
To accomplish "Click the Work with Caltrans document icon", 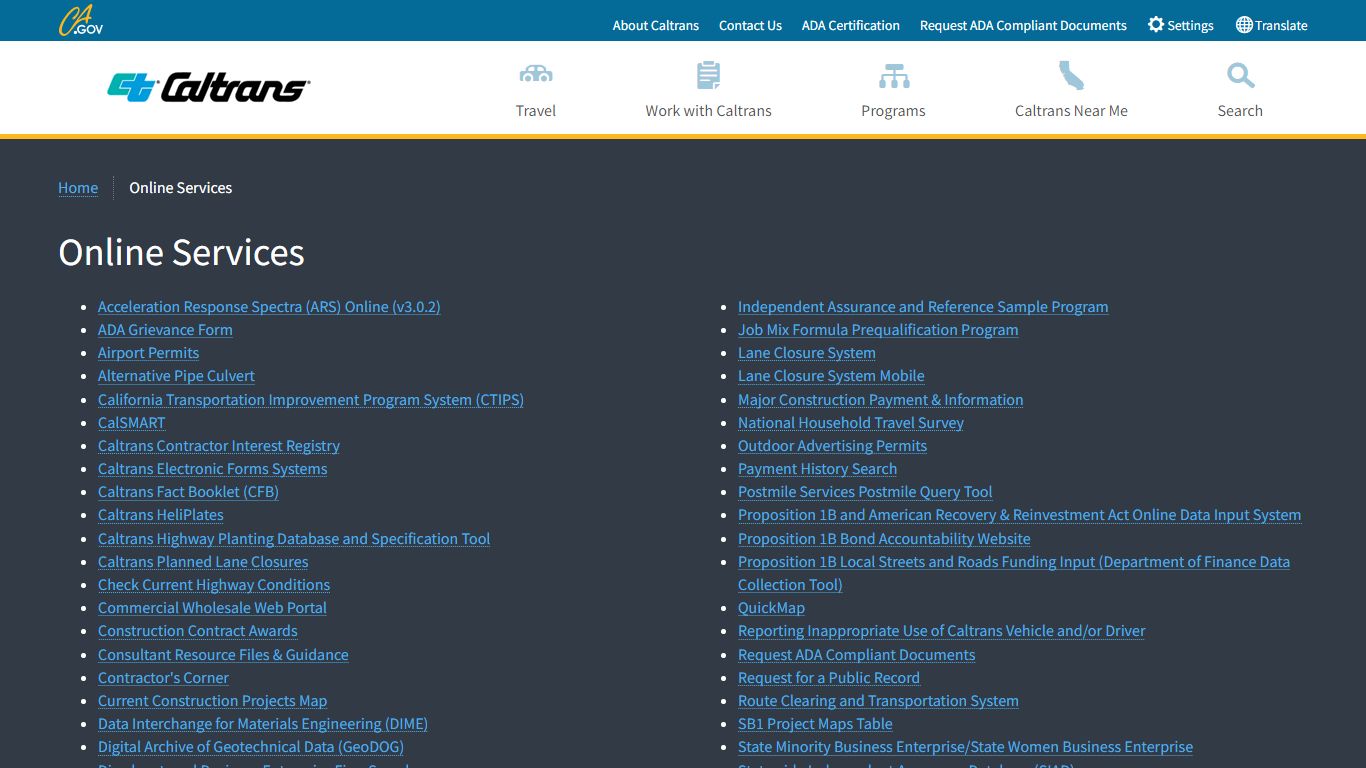I will coord(708,75).
